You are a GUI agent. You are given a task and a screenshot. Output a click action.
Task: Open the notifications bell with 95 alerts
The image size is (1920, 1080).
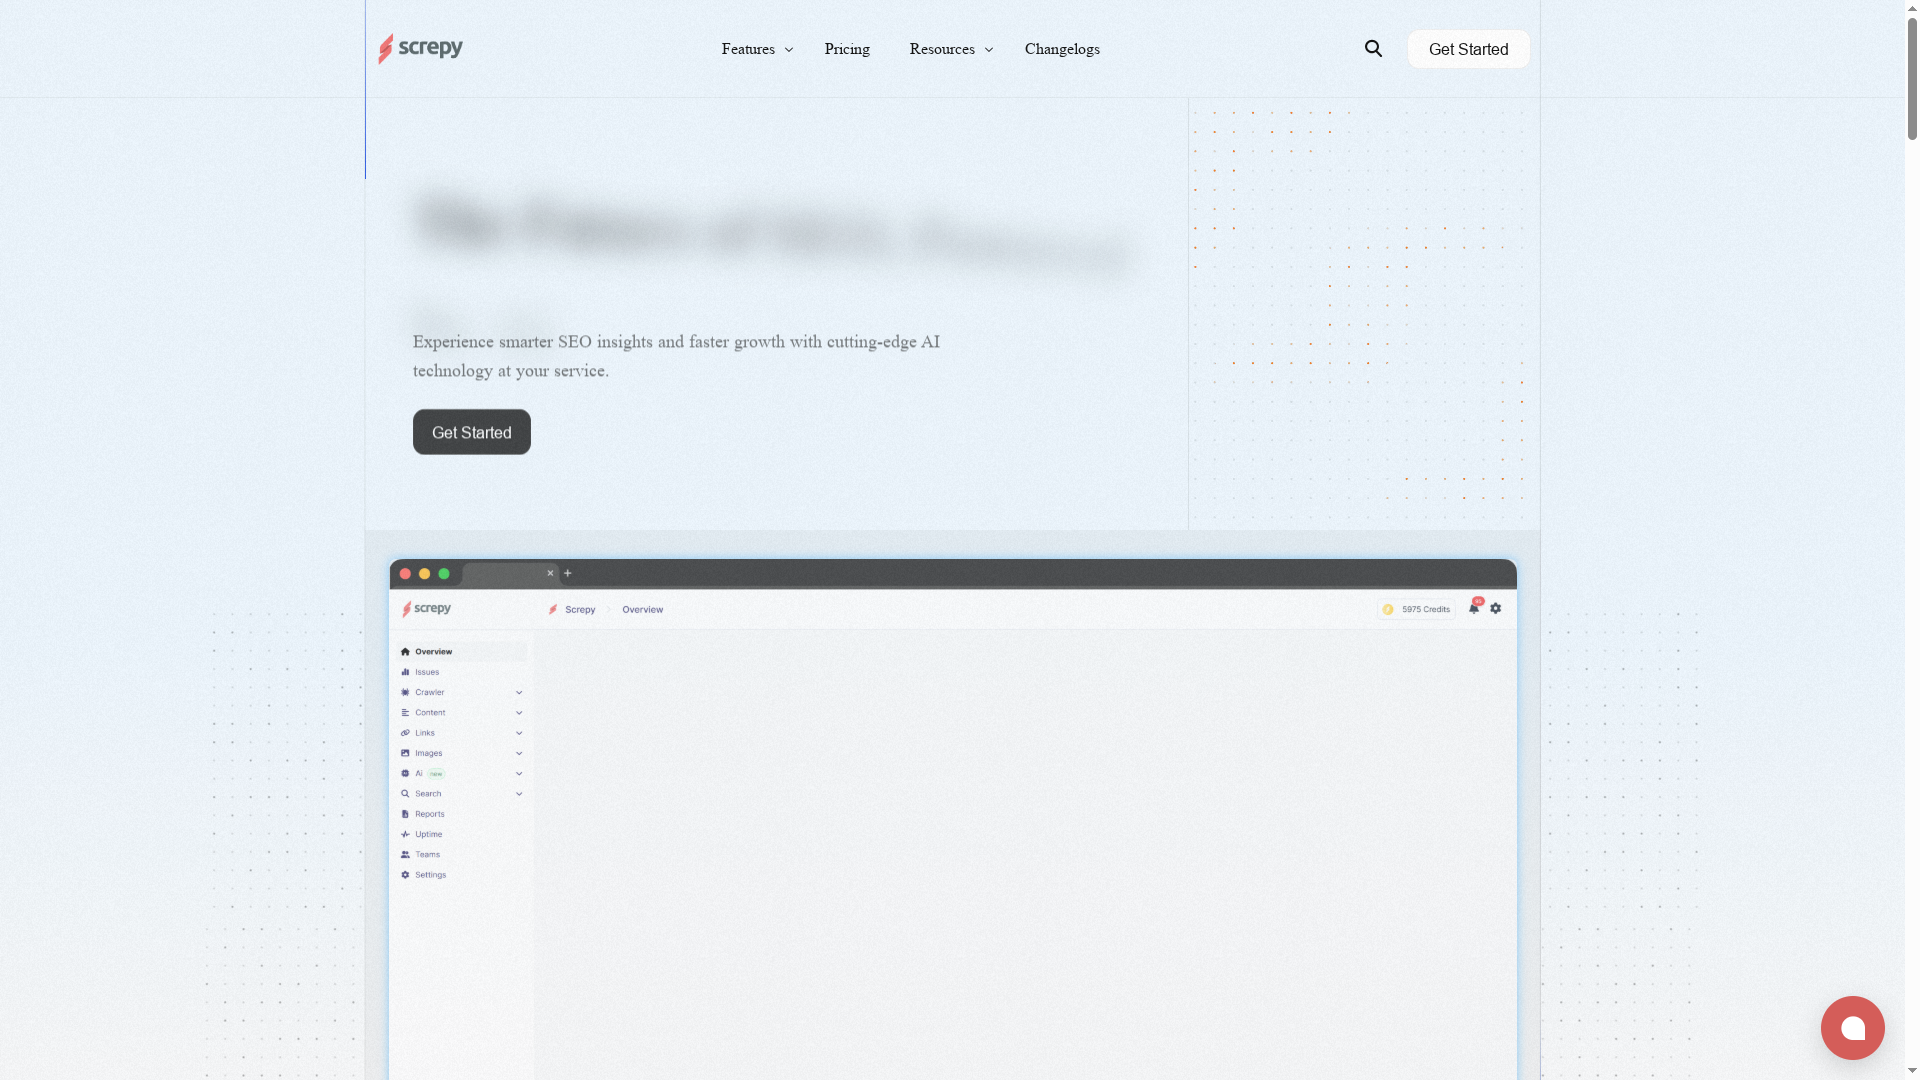pos(1474,607)
